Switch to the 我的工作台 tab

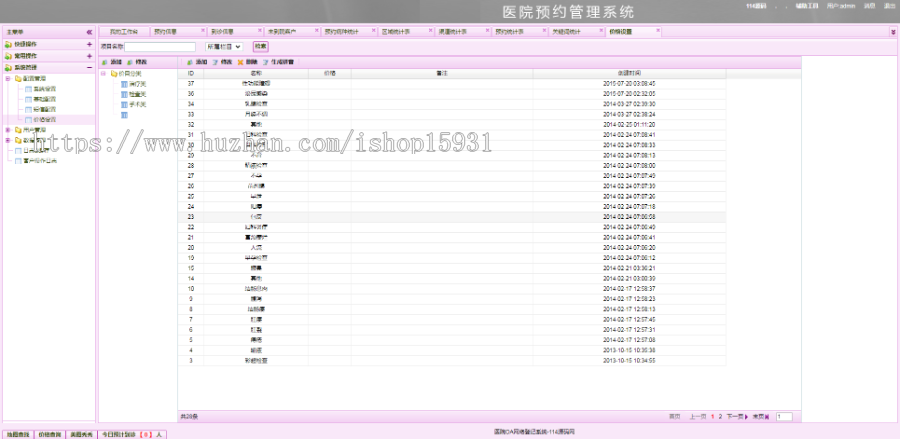point(123,32)
